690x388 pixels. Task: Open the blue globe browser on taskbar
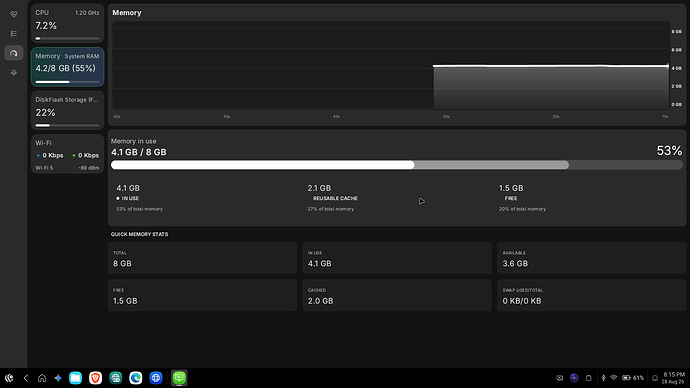pyautogui.click(x=156, y=378)
